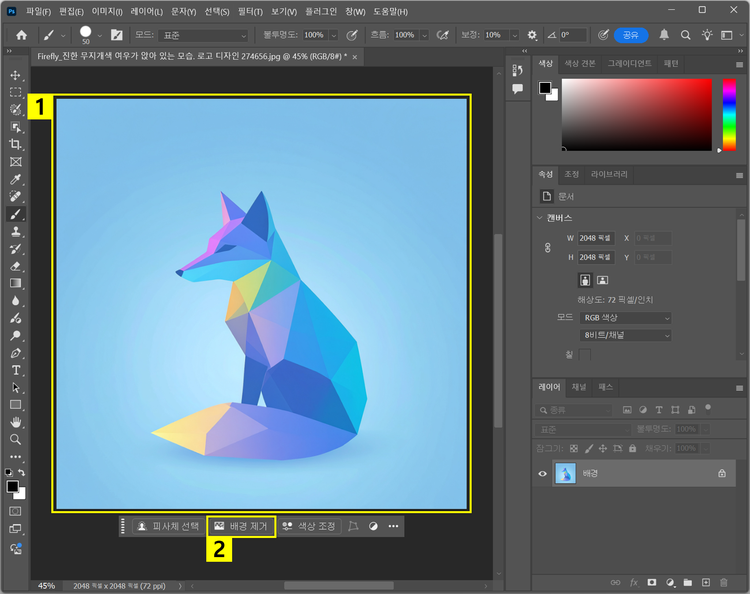750x594 pixels.
Task: Select the Zoom tool in toolbar
Action: [15, 439]
